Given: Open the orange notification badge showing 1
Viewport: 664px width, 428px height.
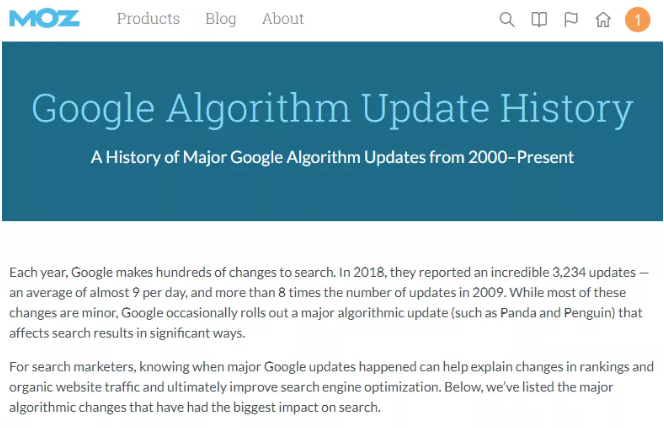Looking at the screenshot, I should 637,19.
